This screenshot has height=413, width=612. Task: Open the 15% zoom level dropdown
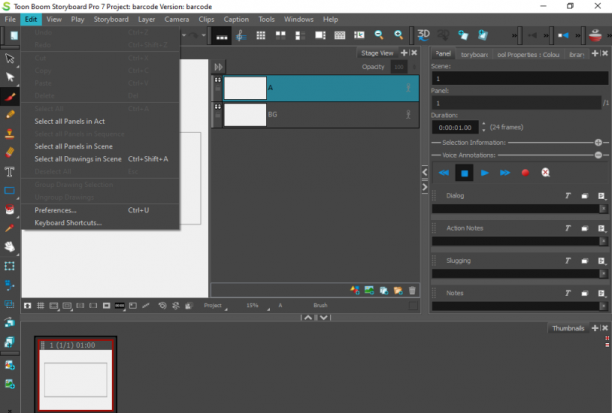click(x=258, y=306)
